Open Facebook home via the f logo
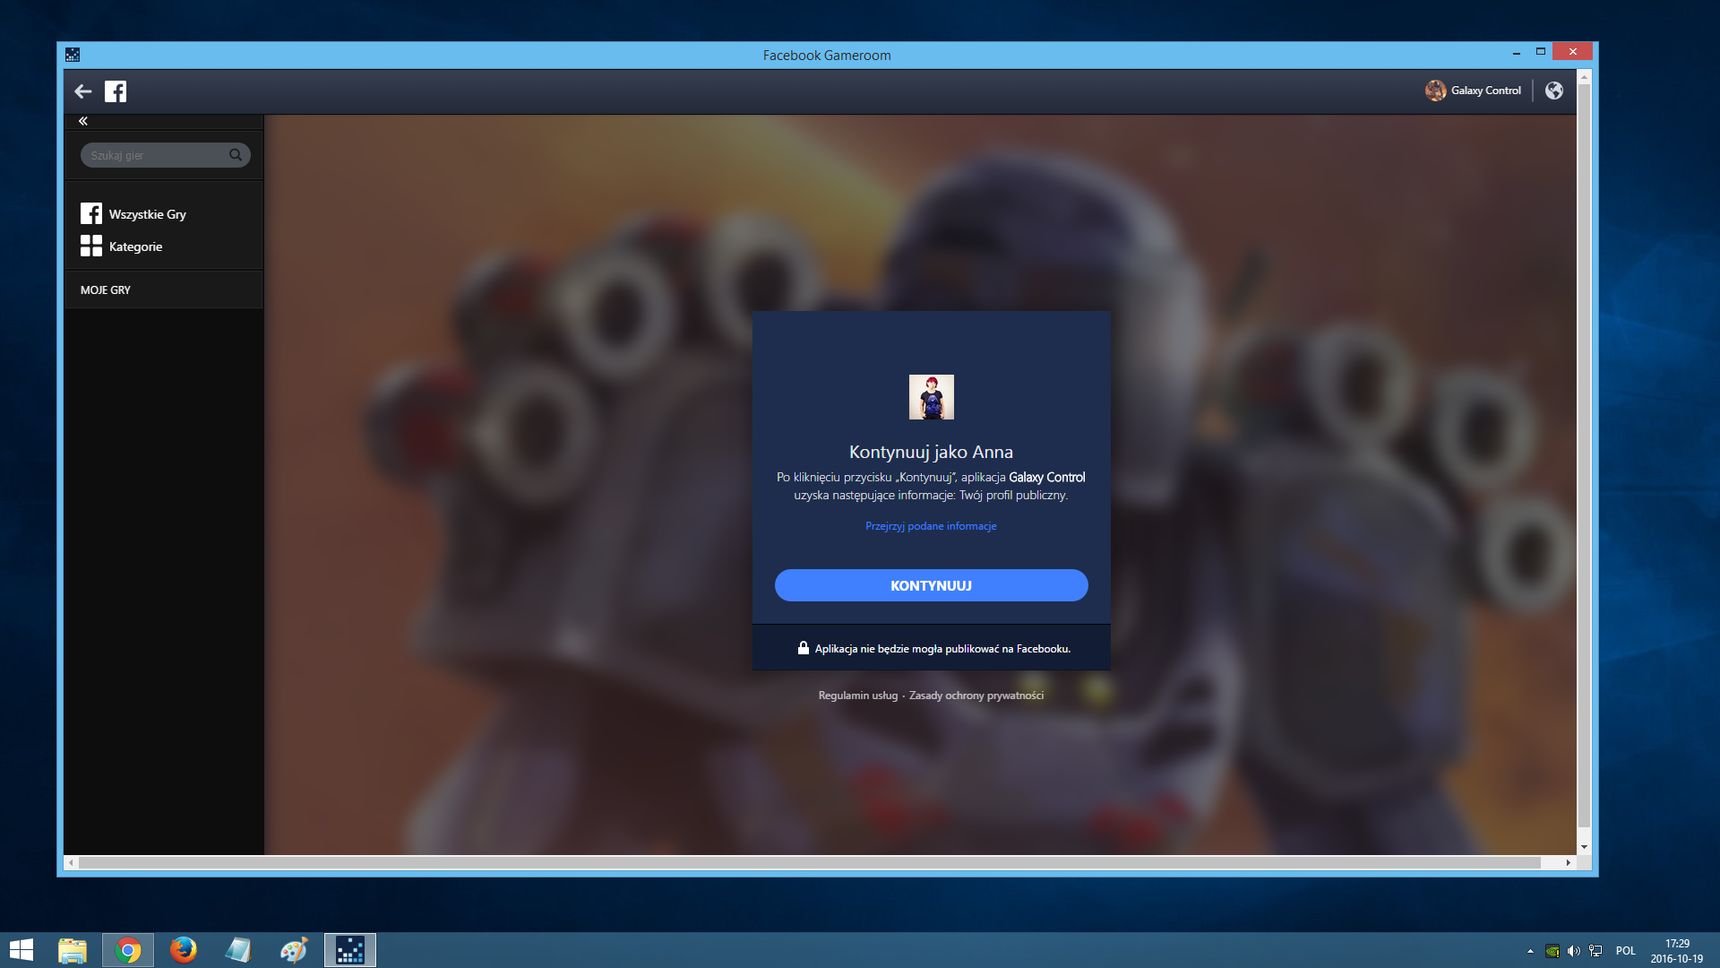This screenshot has height=968, width=1720. [116, 91]
